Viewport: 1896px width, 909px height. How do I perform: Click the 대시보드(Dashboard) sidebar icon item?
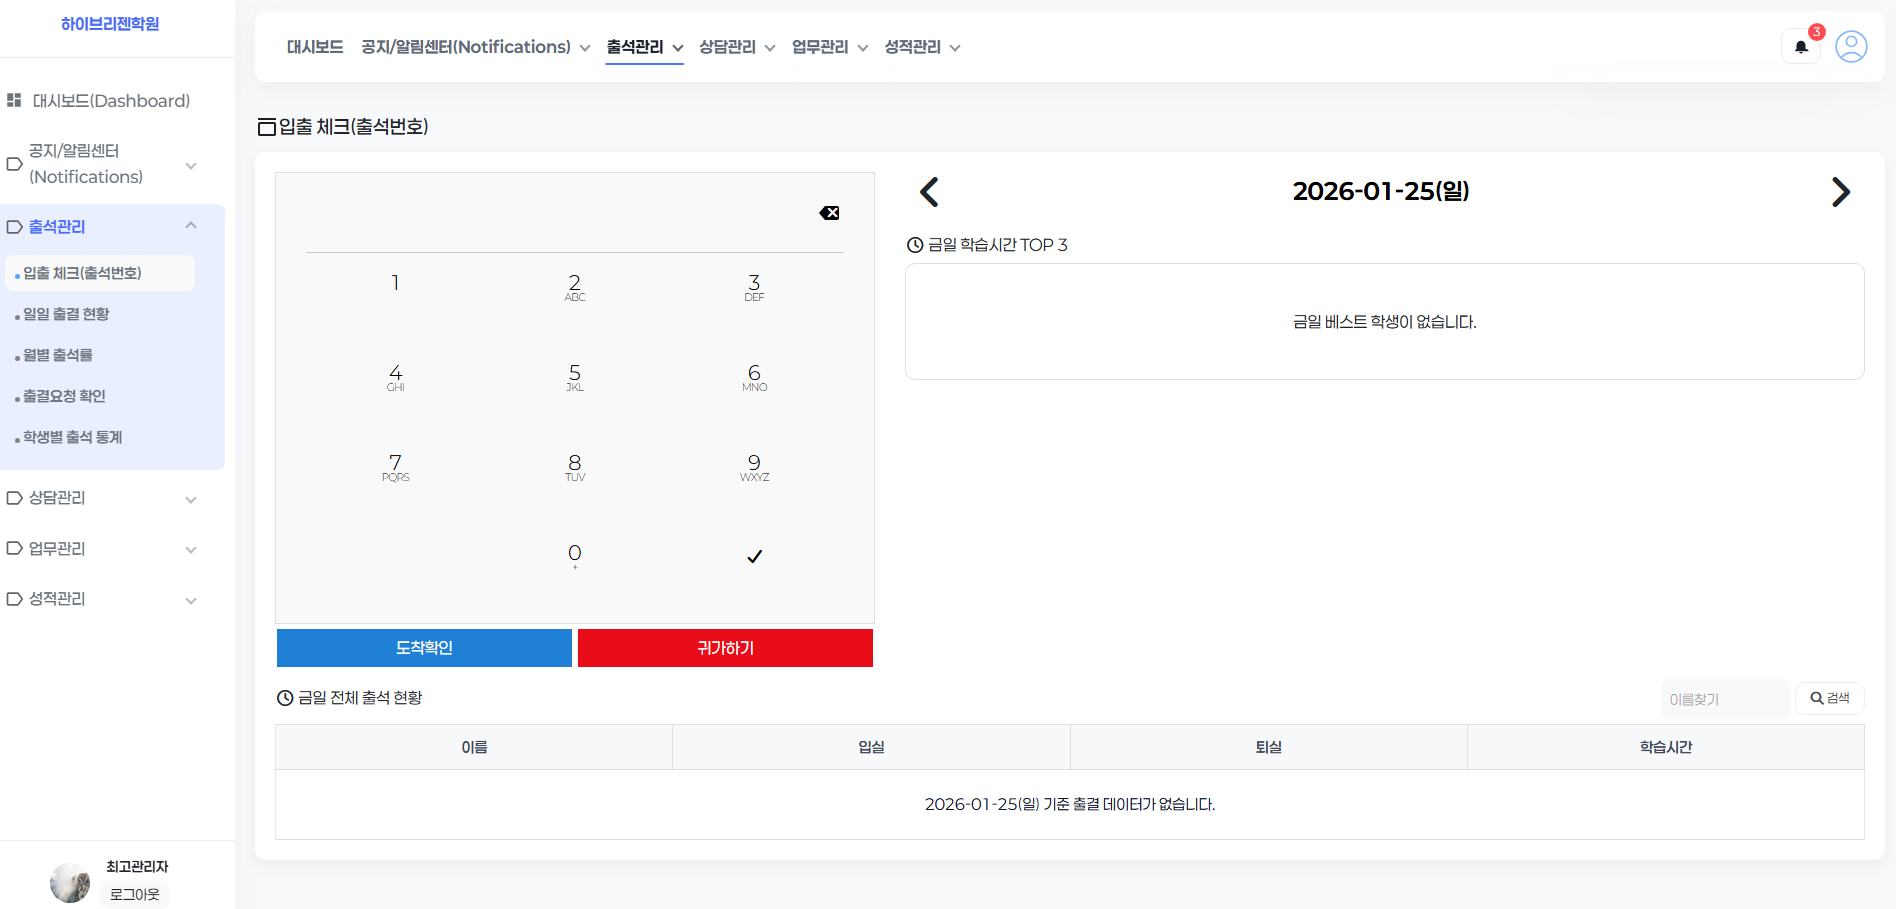click(x=14, y=100)
